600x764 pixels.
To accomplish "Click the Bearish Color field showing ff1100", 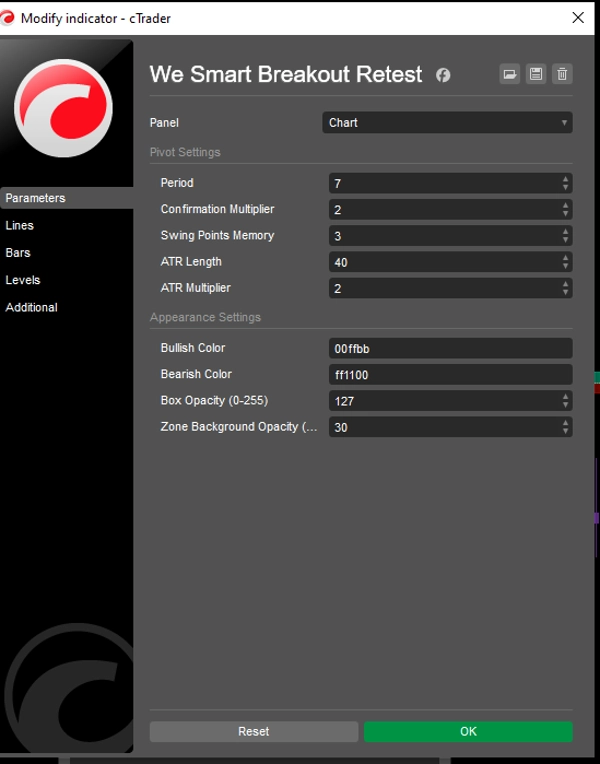I will coord(449,374).
